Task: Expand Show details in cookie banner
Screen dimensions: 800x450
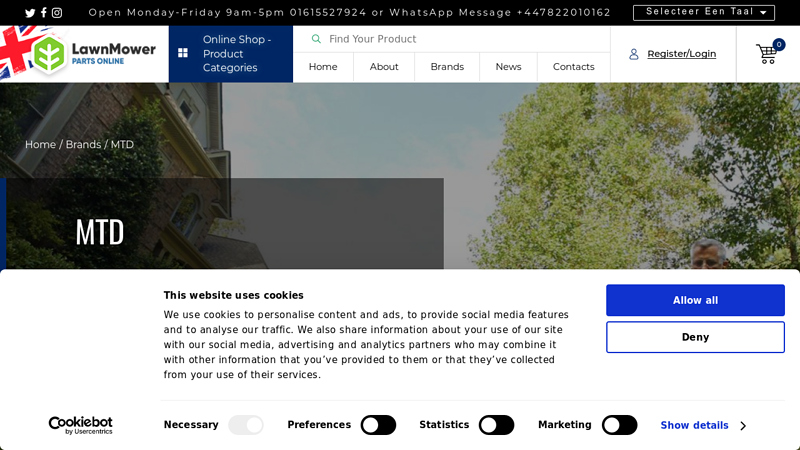Action: point(702,425)
